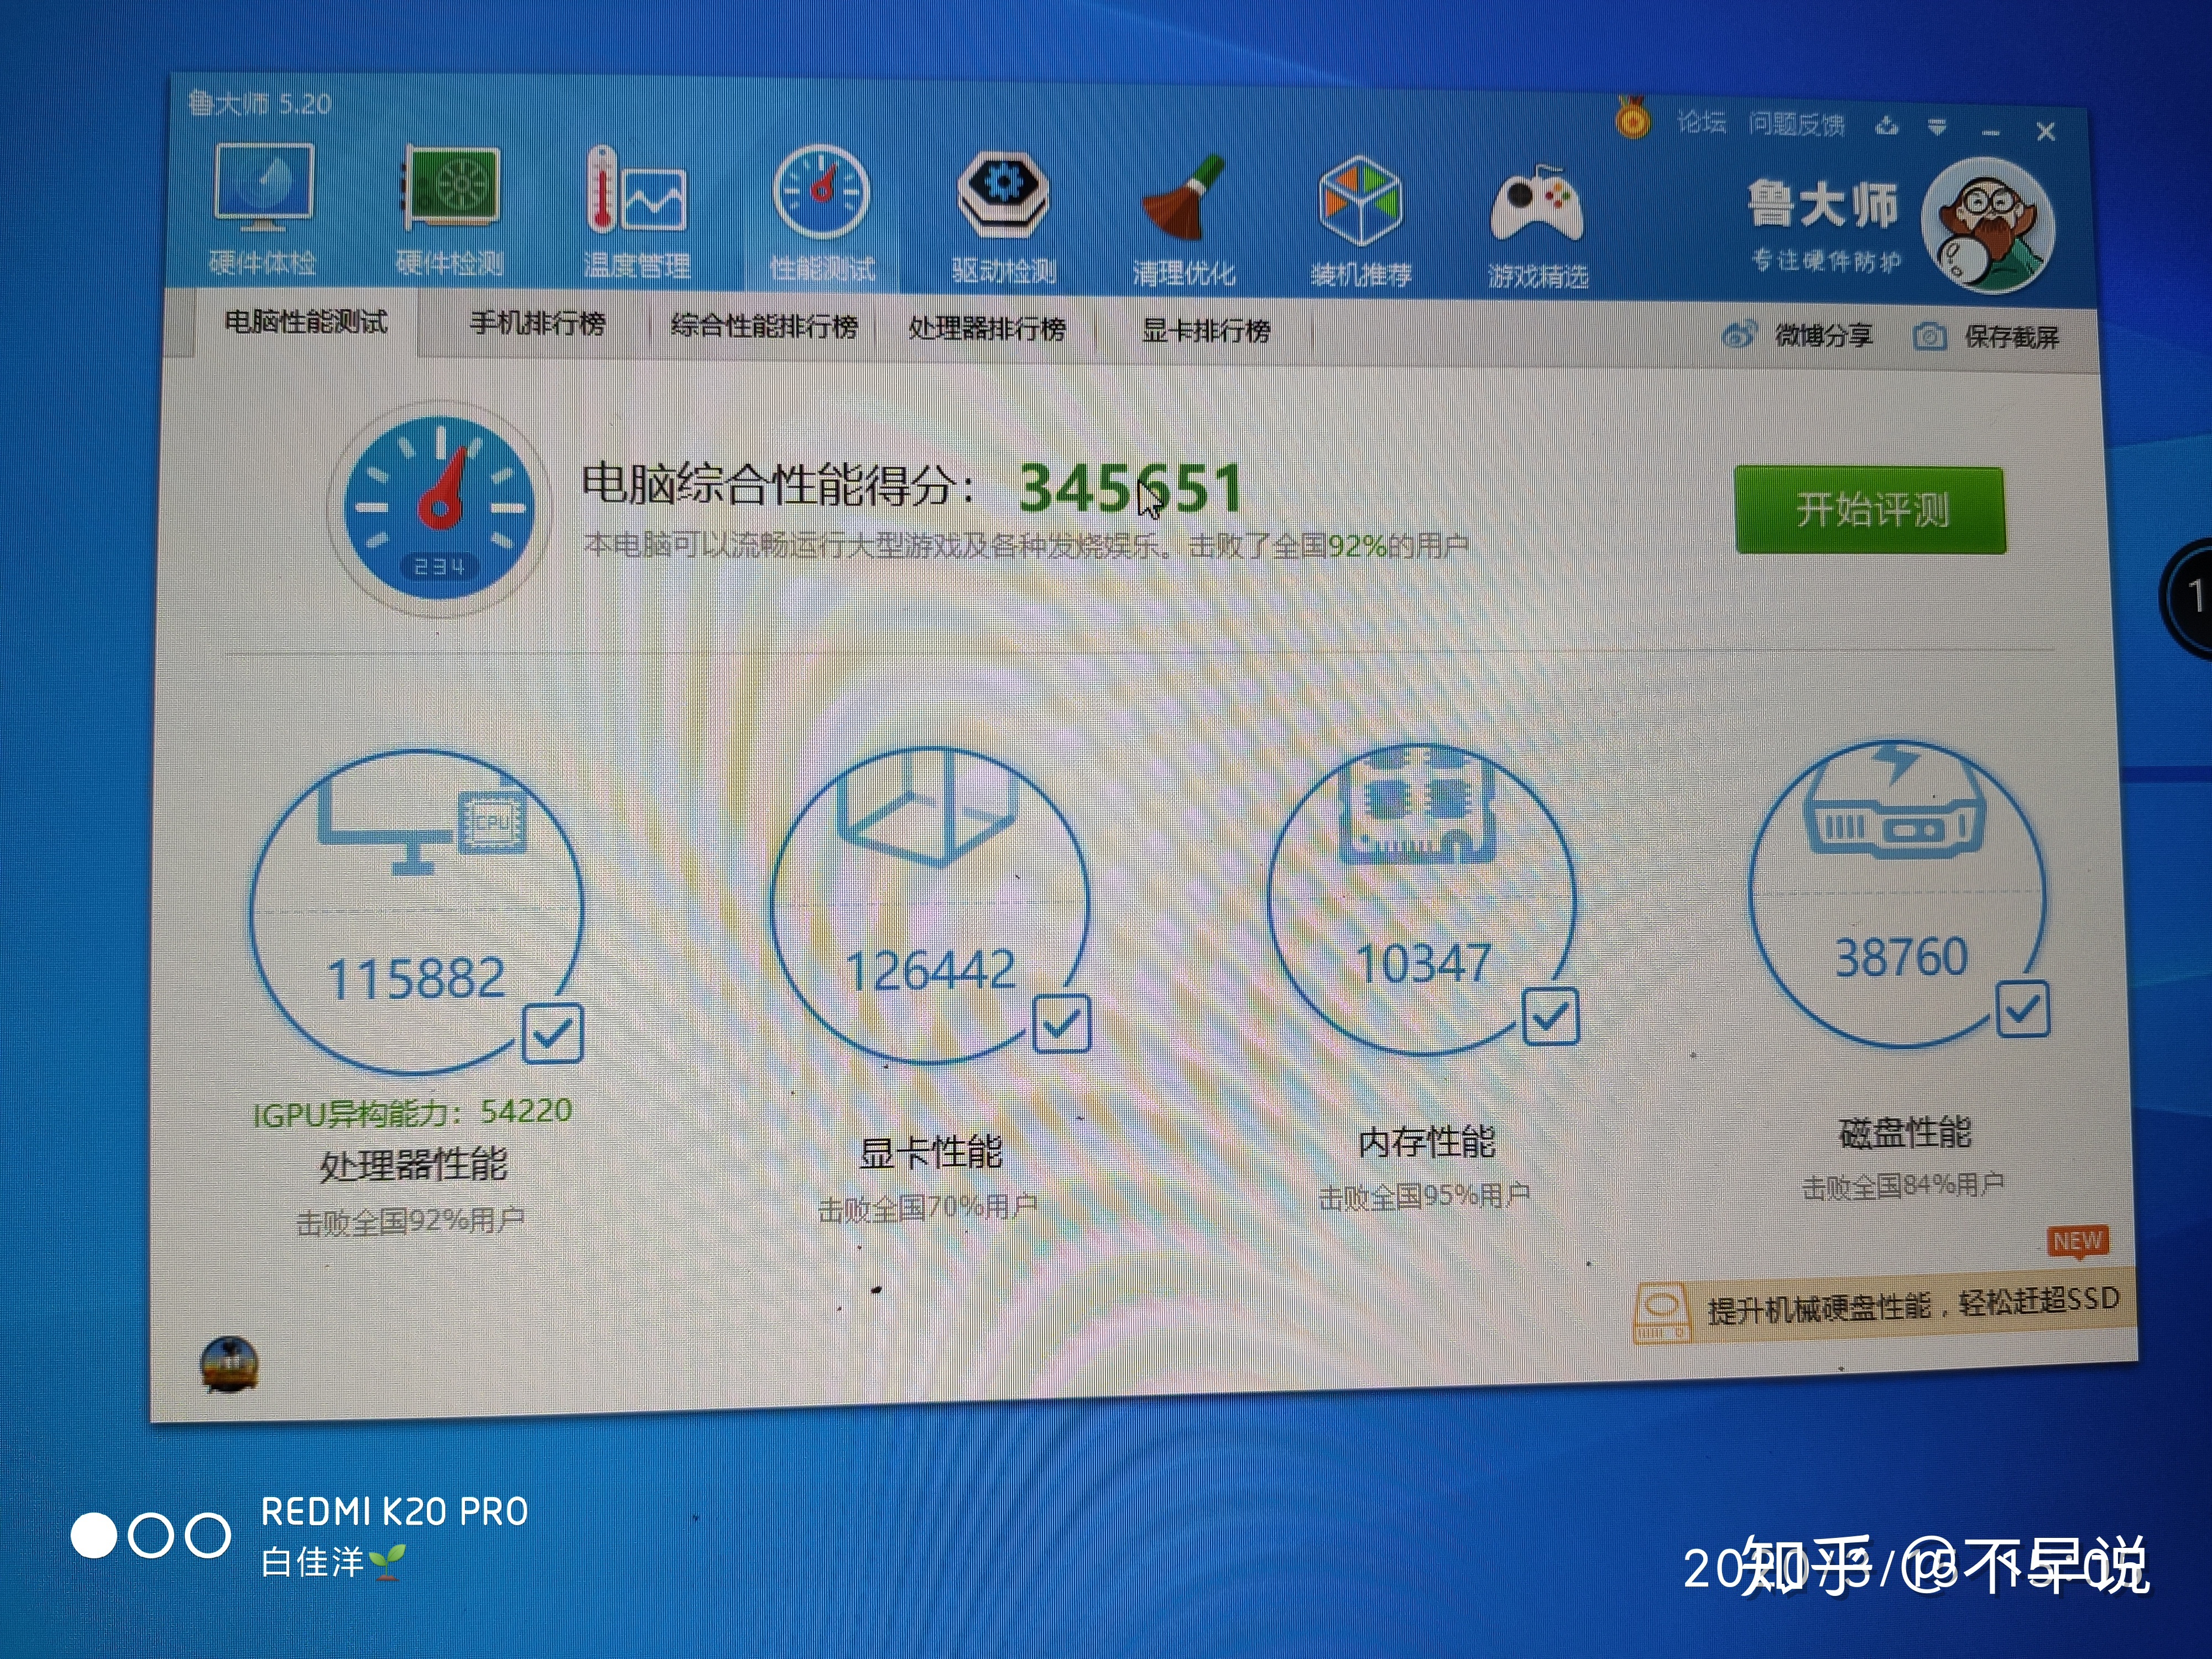The image size is (2212, 1659).
Task: Click 微博分享 share link
Action: [x=1823, y=335]
